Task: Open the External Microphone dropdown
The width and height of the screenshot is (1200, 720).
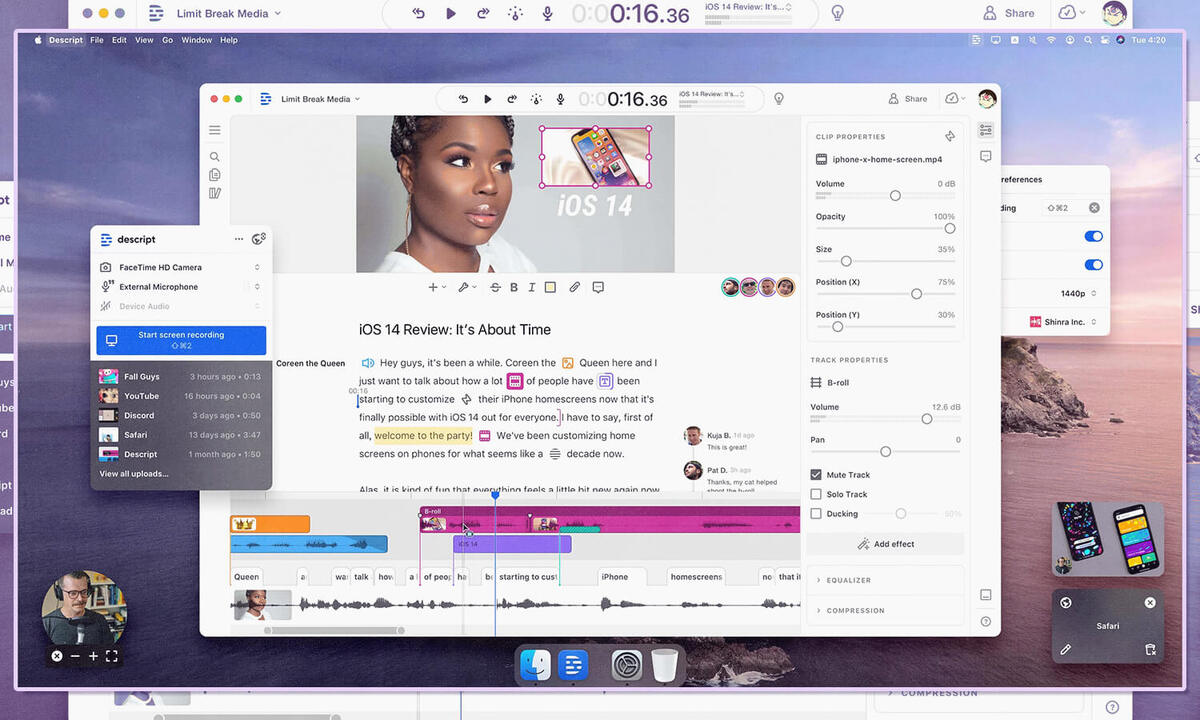Action: coord(180,287)
